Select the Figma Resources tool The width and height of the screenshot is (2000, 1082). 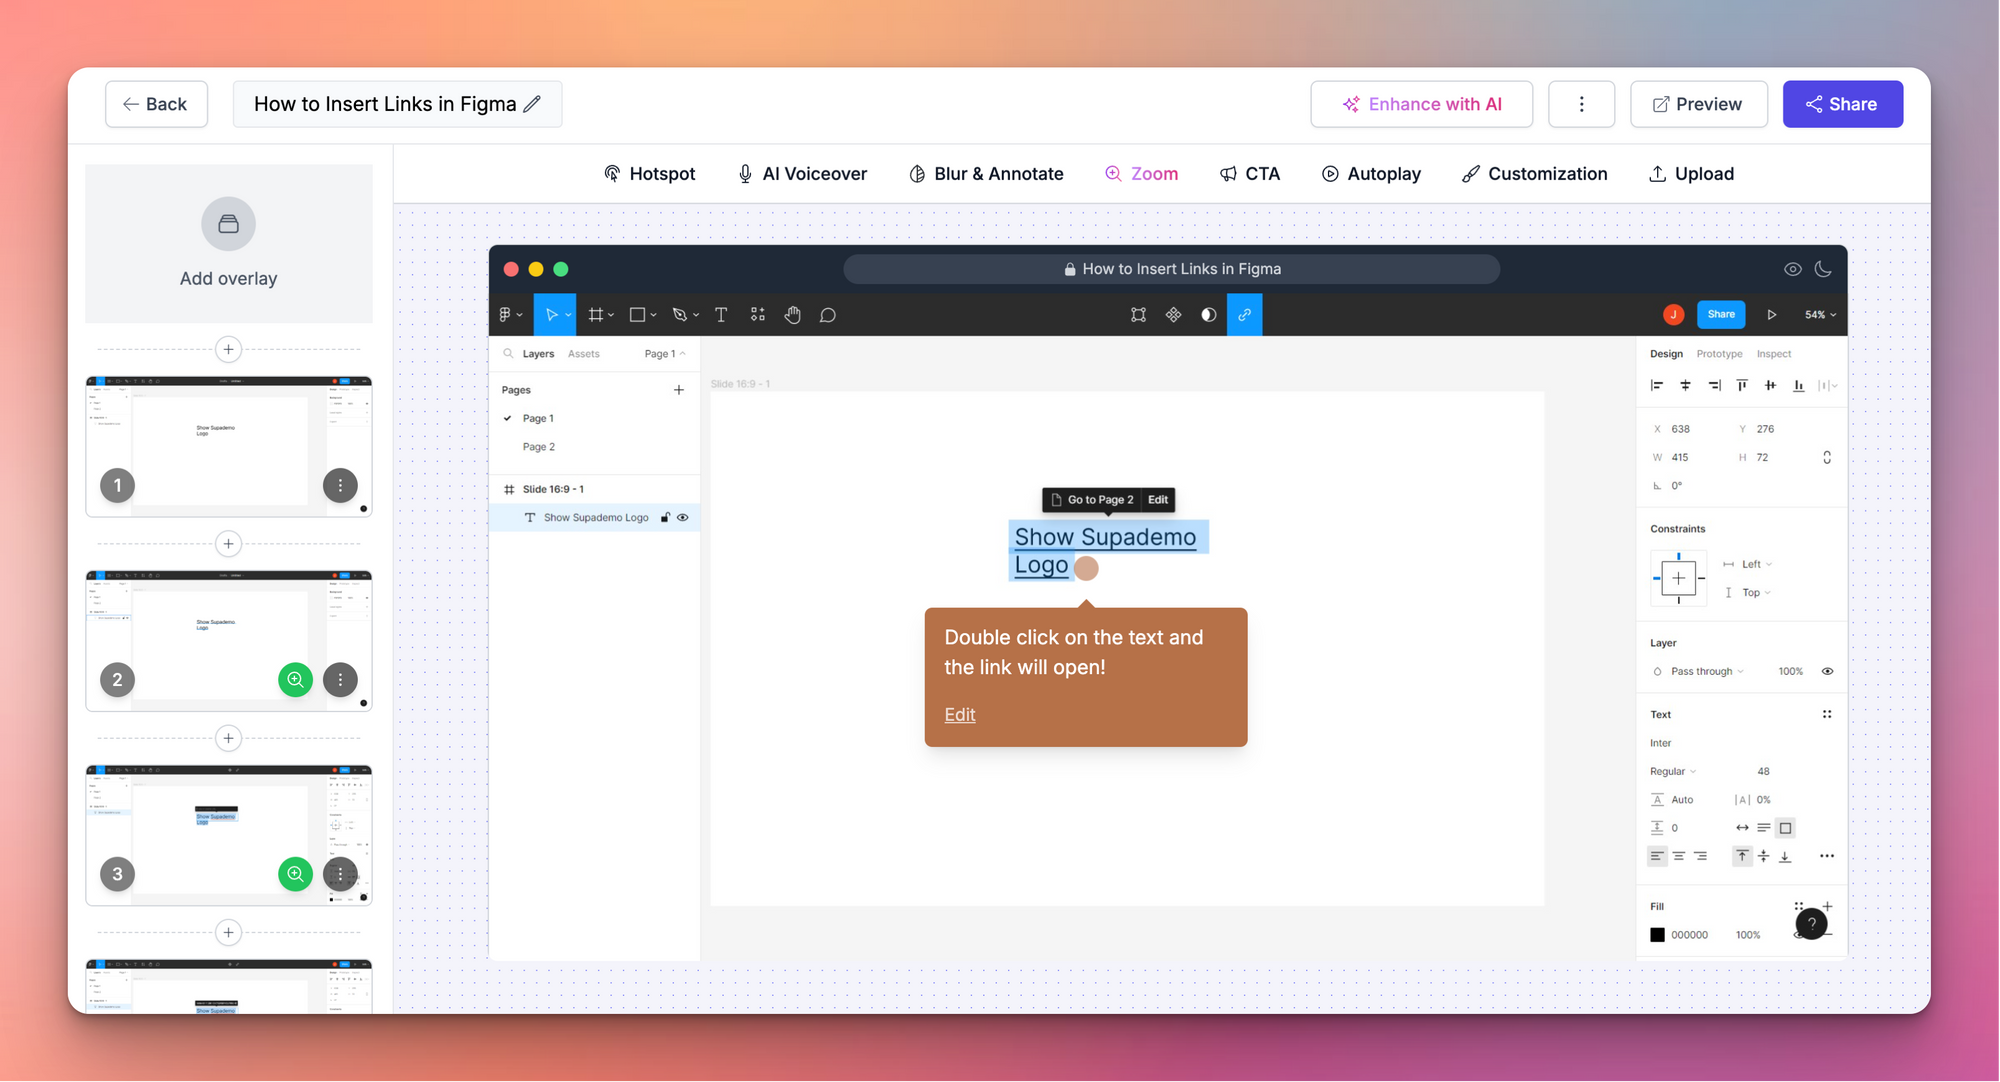coord(758,315)
